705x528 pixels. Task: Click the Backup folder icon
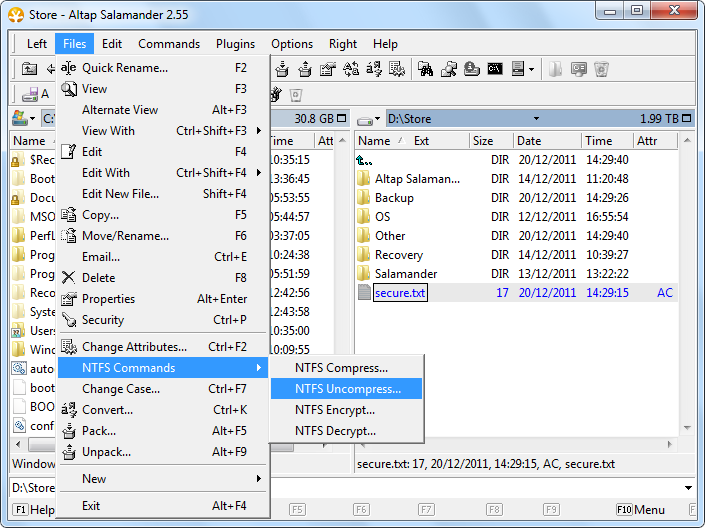click(x=363, y=198)
